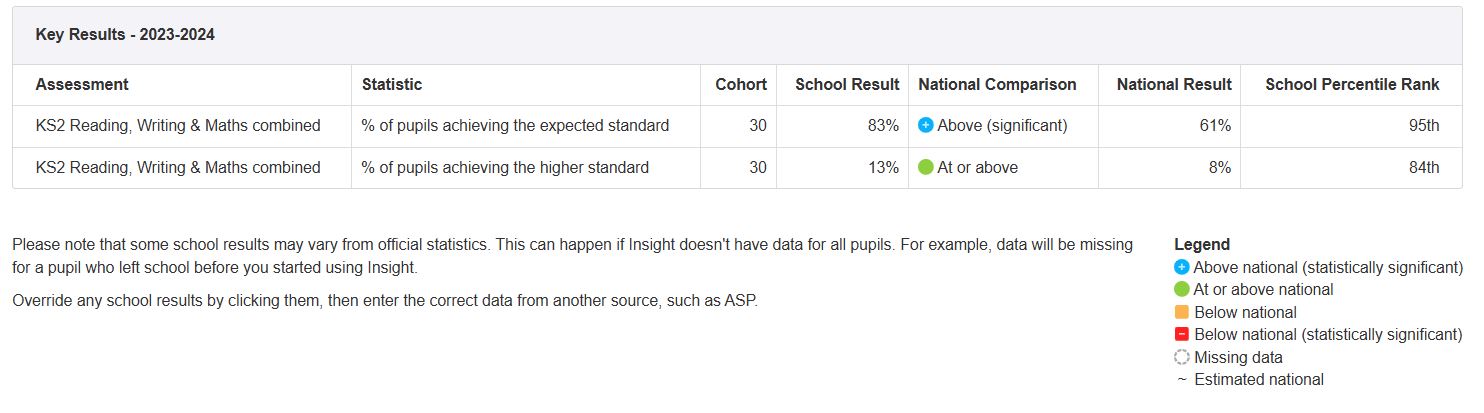Image resolution: width=1484 pixels, height=413 pixels.
Task: Click the National Comparison column header
Action: [x=997, y=85]
